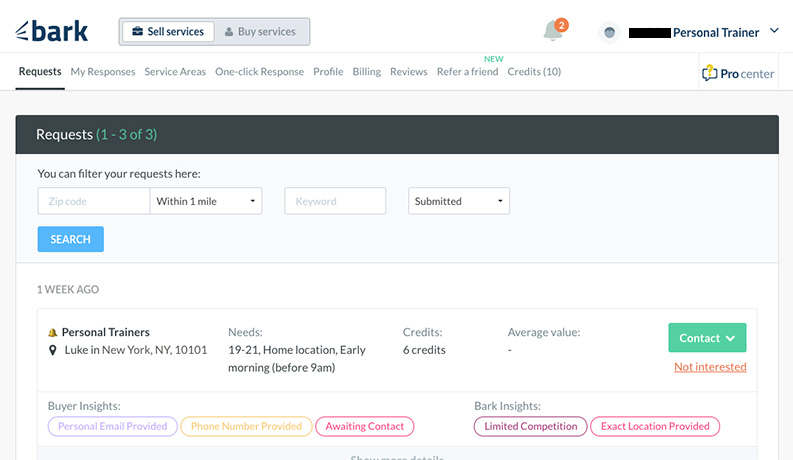Click the '1 WEEK AGO' label
Screen dimensions: 793x460
click(68, 290)
